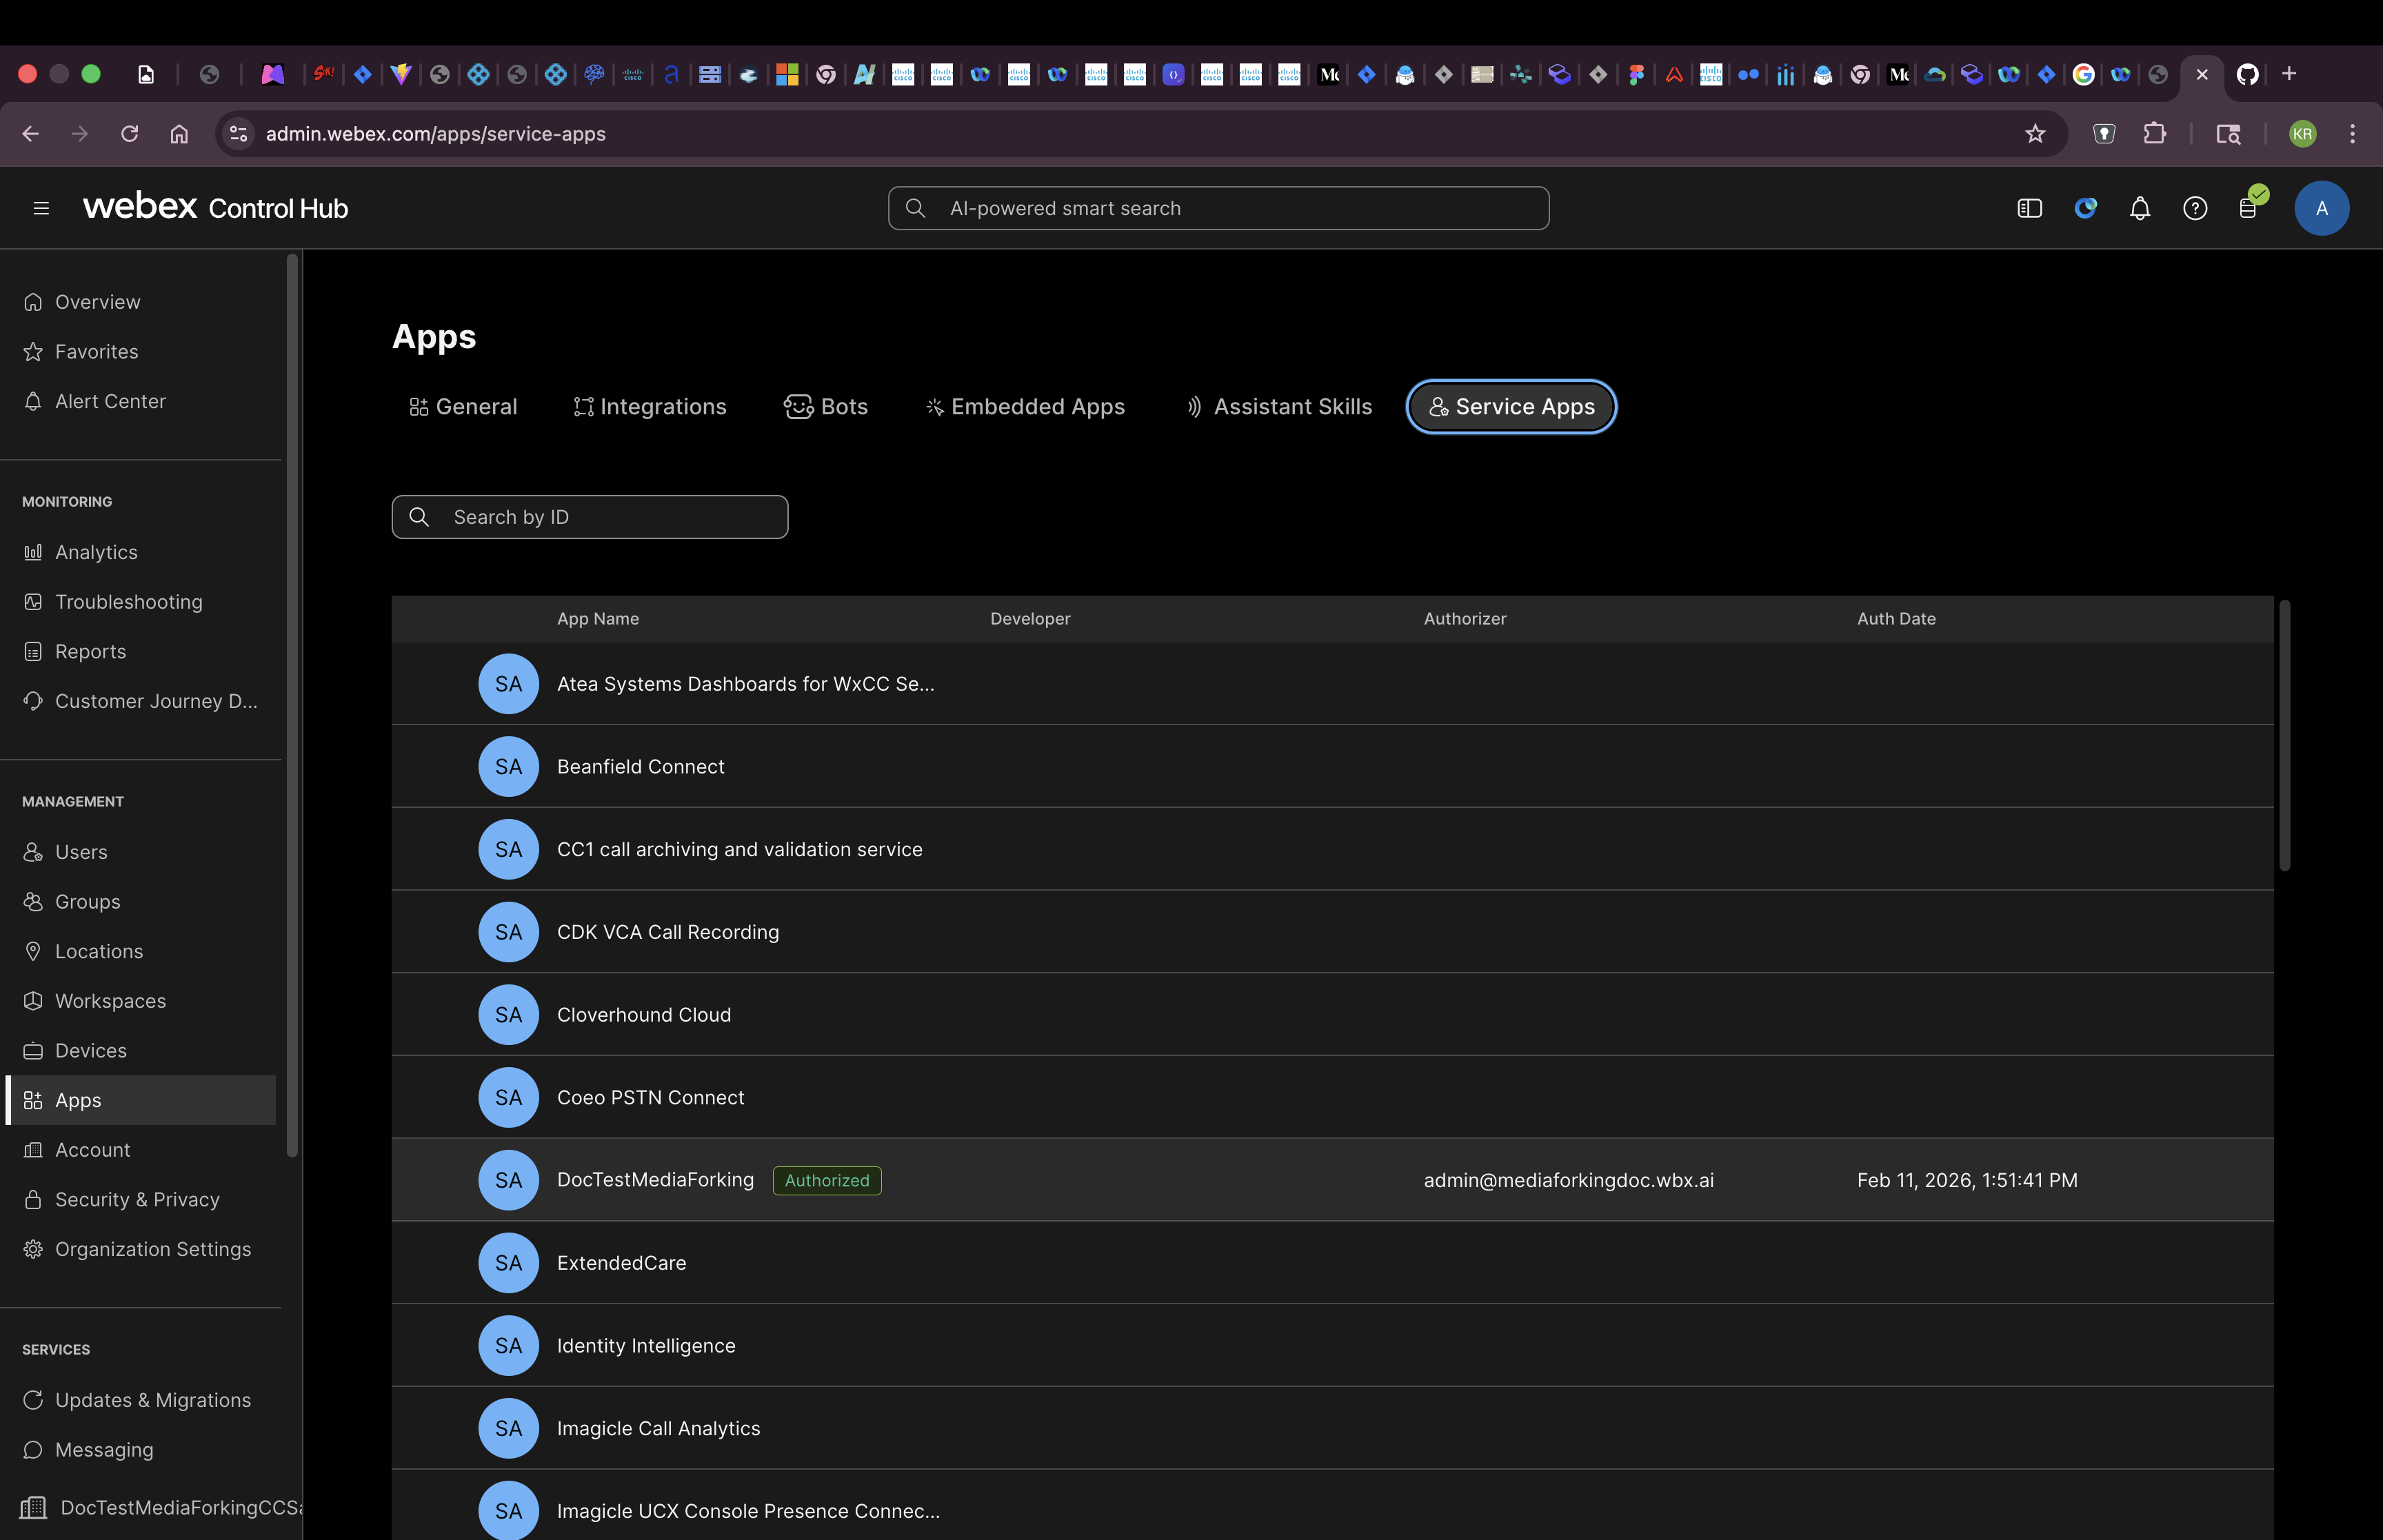This screenshot has width=2383, height=1540.
Task: Open the Devices section in the sidebar
Action: 90,1050
